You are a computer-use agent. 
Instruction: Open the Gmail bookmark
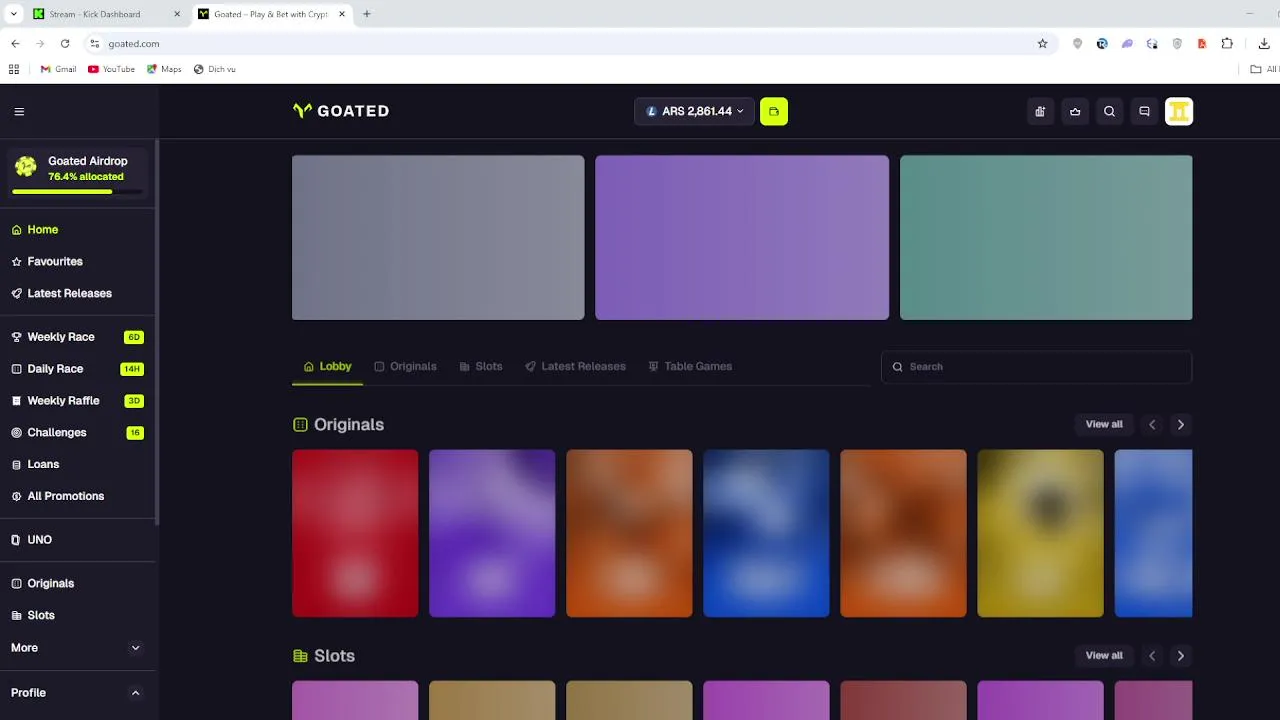(x=58, y=69)
